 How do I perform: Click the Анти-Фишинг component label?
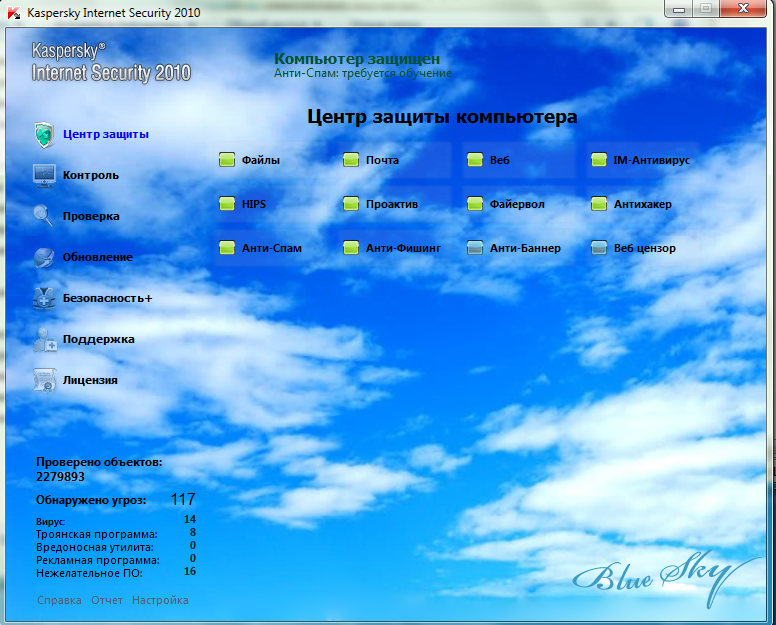coord(403,248)
